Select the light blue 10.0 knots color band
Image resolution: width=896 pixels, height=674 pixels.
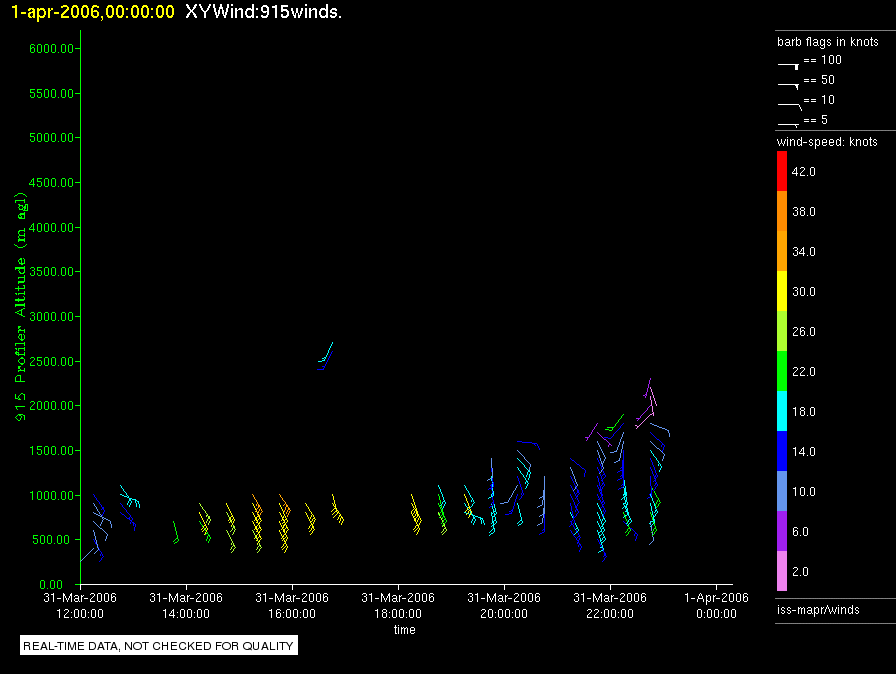782,491
